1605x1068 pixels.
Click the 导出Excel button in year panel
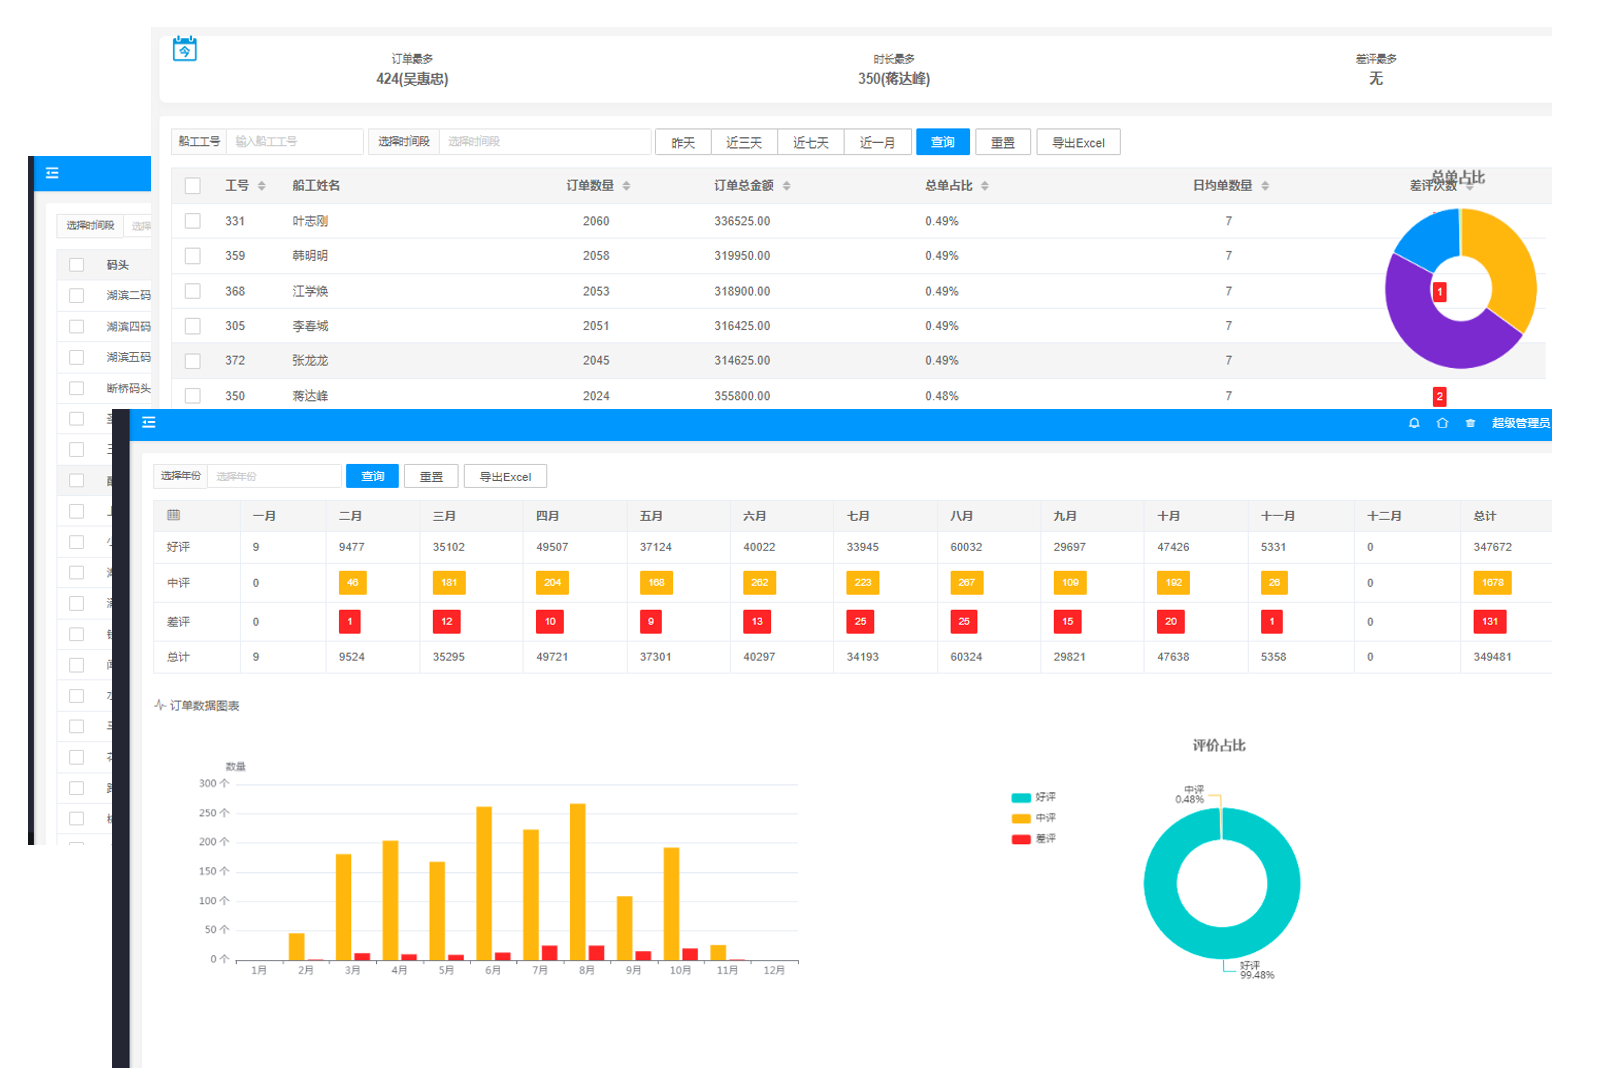(x=505, y=476)
